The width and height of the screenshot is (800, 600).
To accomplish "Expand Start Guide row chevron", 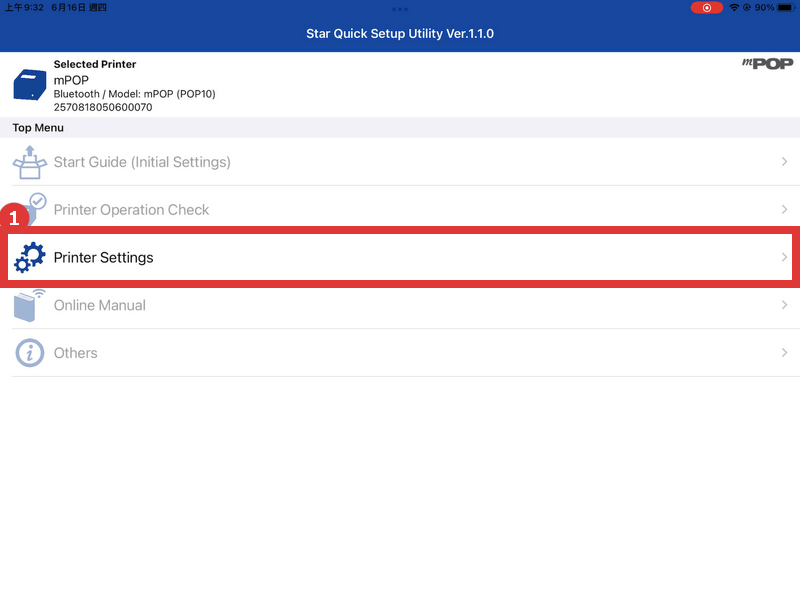I will [784, 162].
